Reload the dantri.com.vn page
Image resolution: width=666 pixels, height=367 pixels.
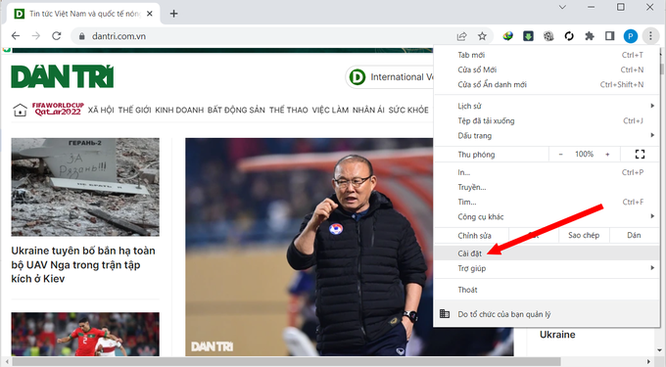pos(56,36)
